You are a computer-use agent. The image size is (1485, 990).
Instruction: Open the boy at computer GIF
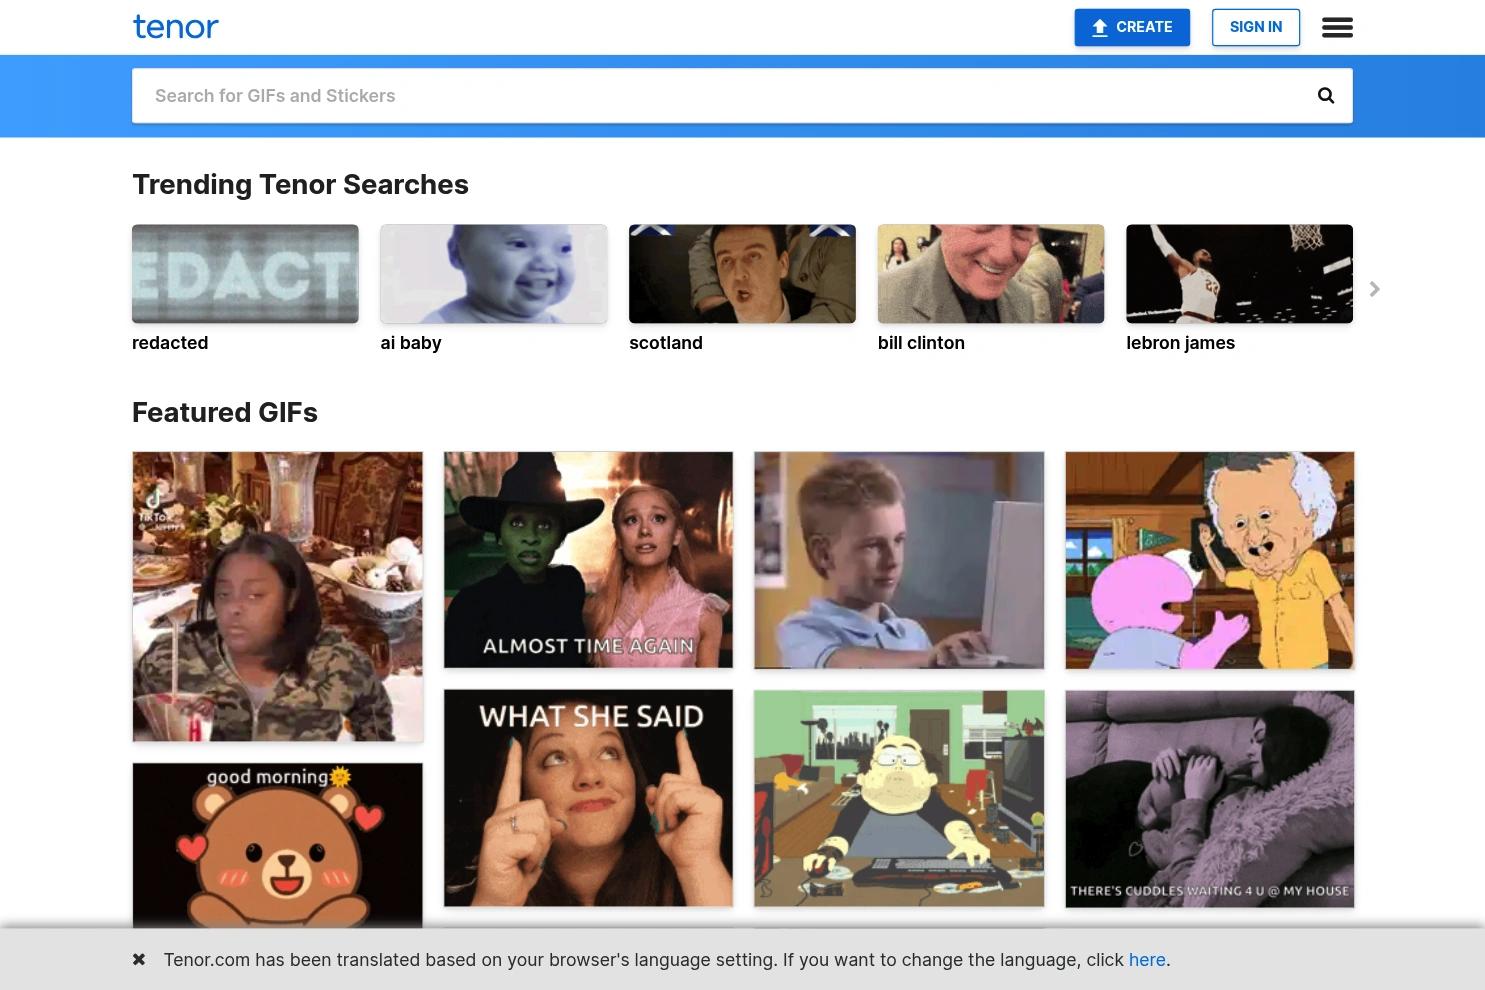click(x=899, y=560)
